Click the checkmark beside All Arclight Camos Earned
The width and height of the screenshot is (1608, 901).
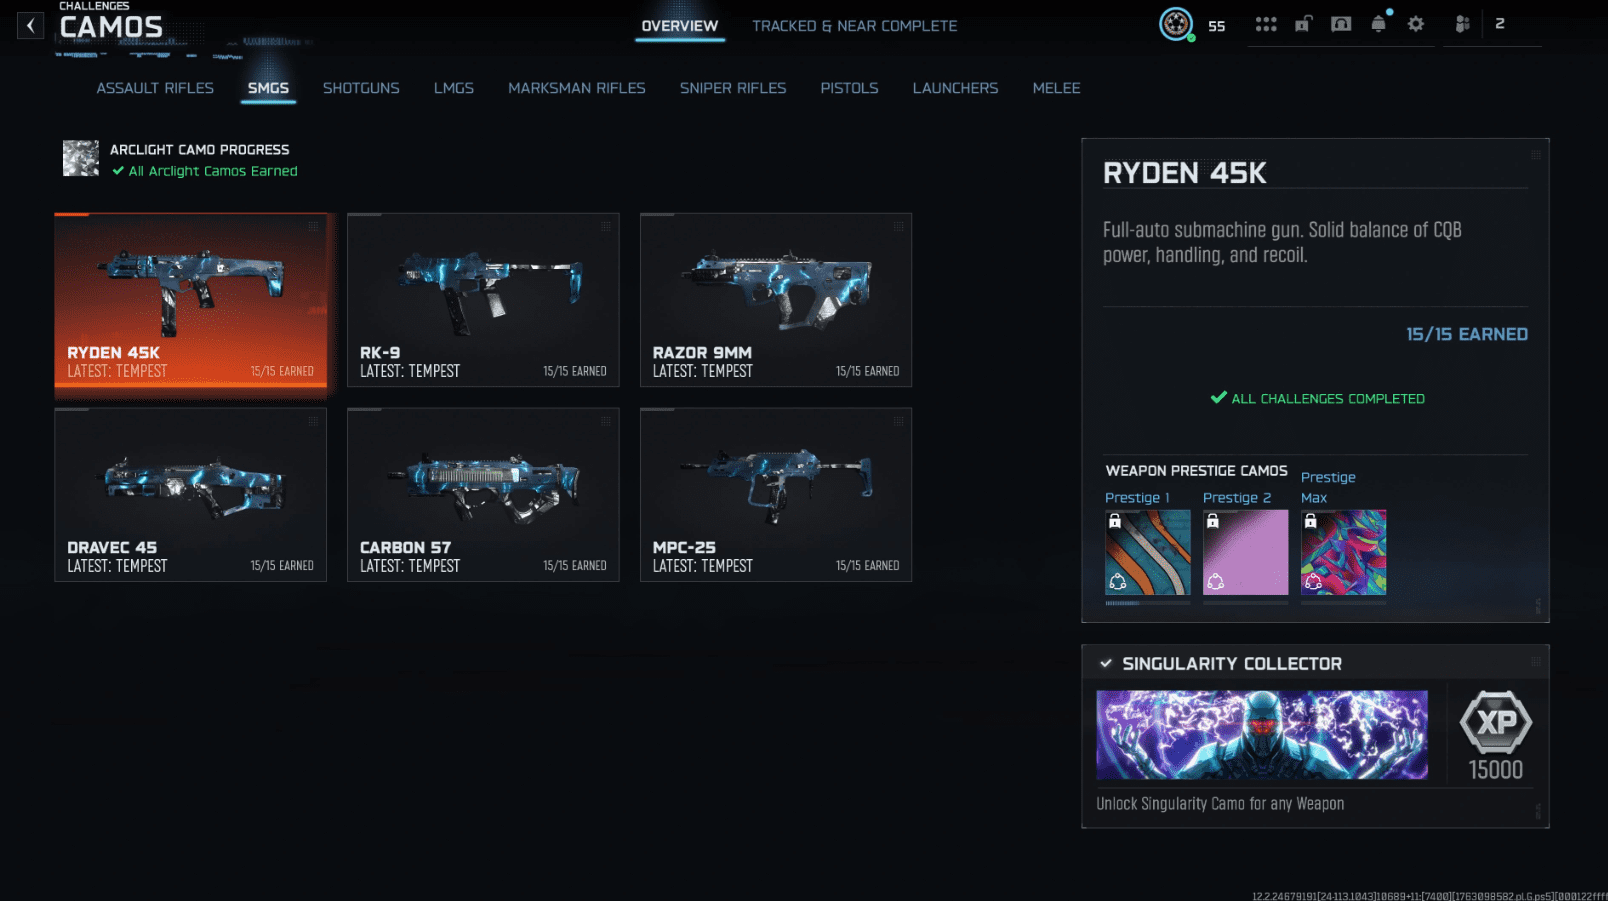[x=119, y=171]
